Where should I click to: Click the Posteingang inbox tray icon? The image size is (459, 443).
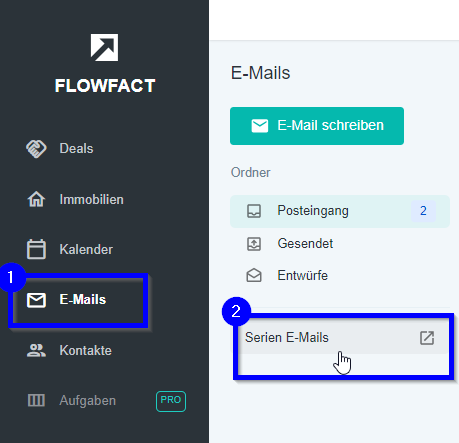(254, 211)
